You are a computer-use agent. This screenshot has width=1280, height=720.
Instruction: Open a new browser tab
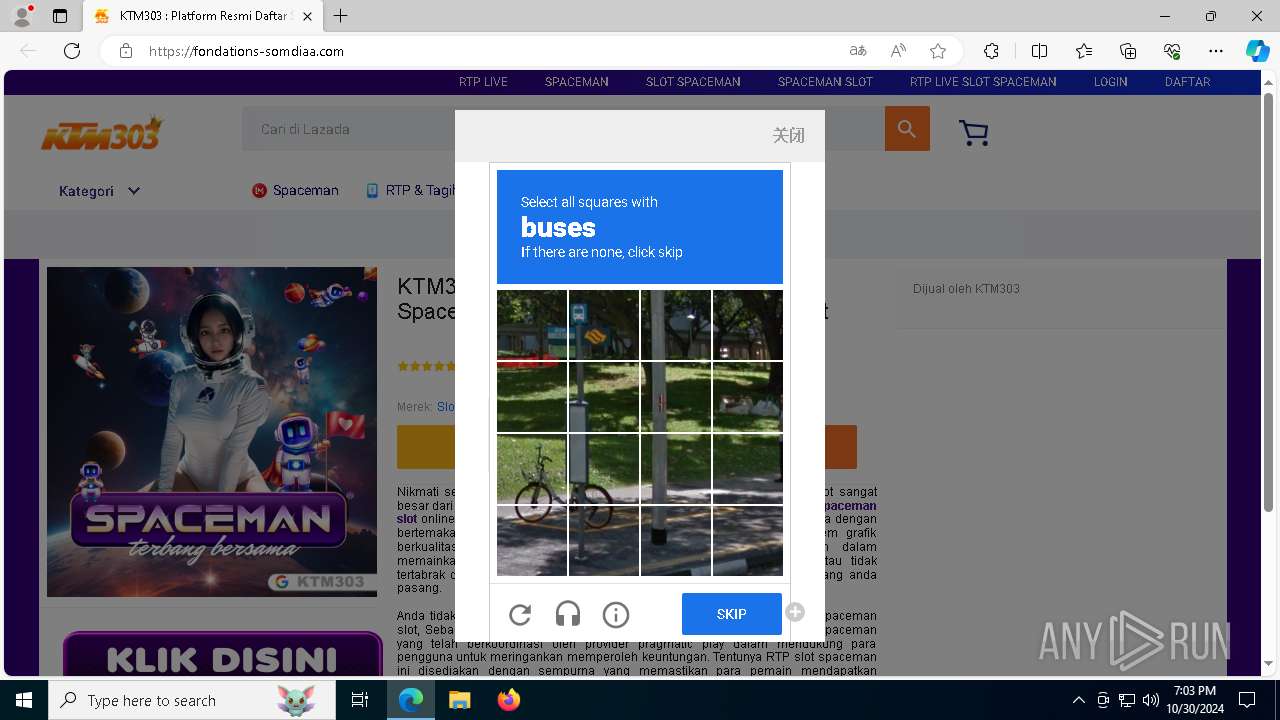(341, 16)
